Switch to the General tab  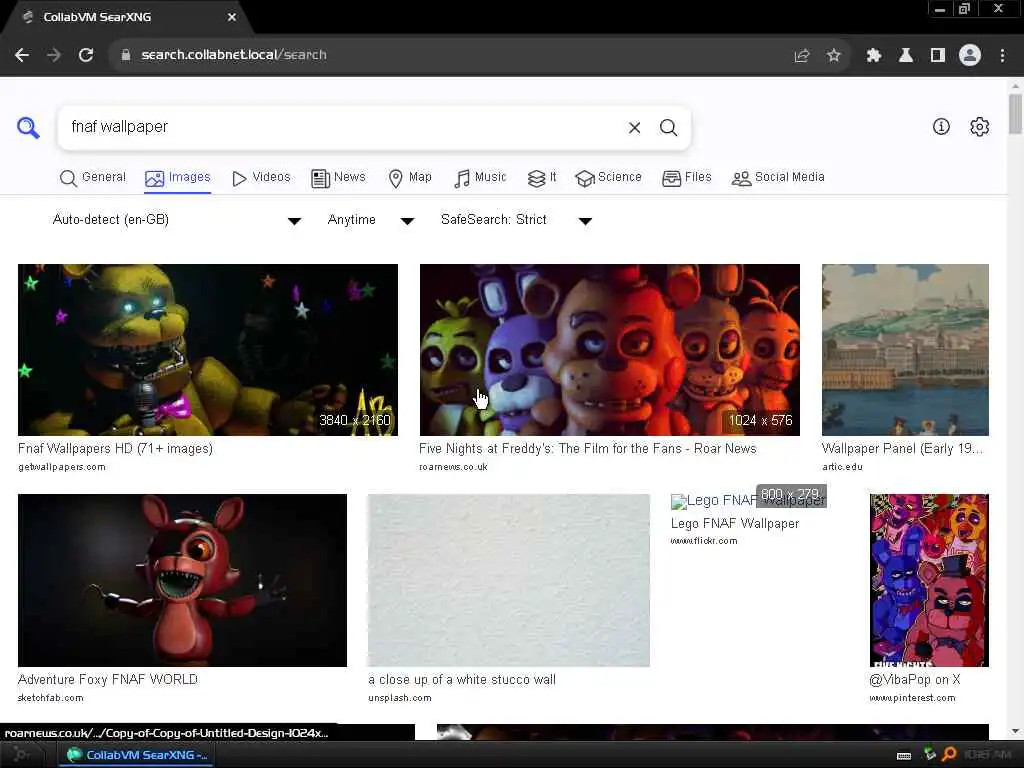click(x=93, y=178)
